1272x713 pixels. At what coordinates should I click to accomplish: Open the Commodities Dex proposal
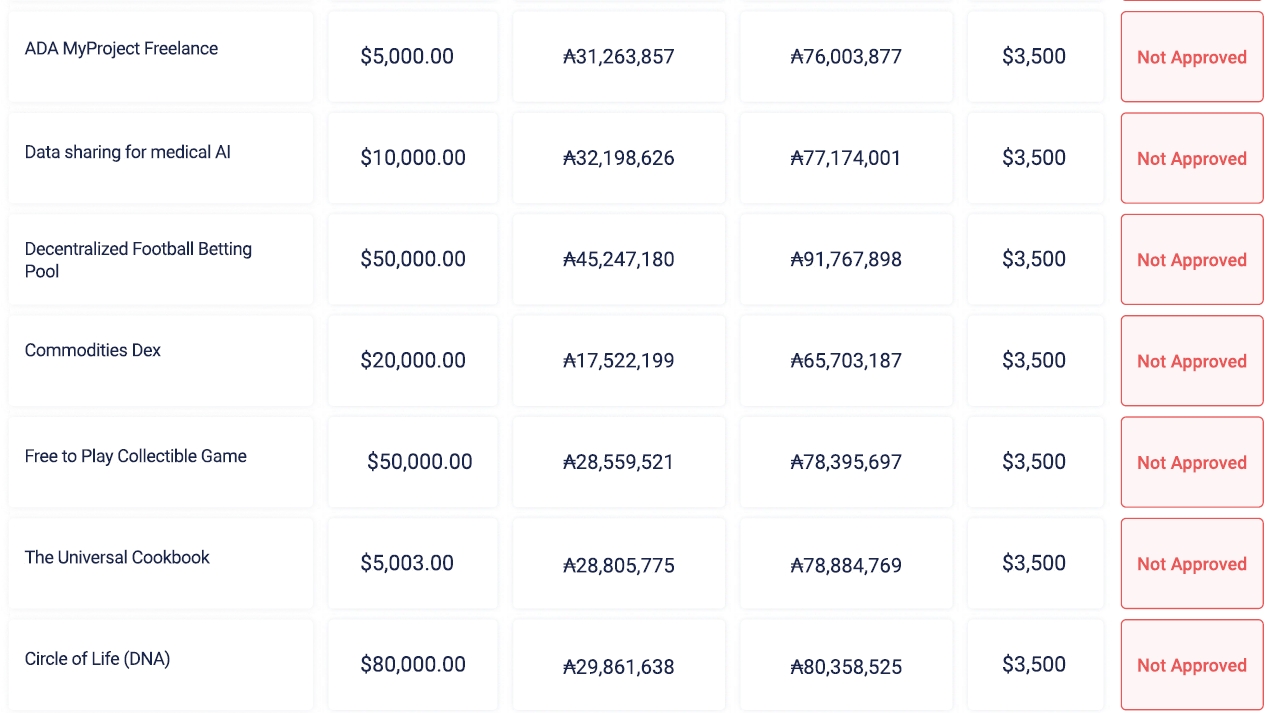(x=93, y=351)
